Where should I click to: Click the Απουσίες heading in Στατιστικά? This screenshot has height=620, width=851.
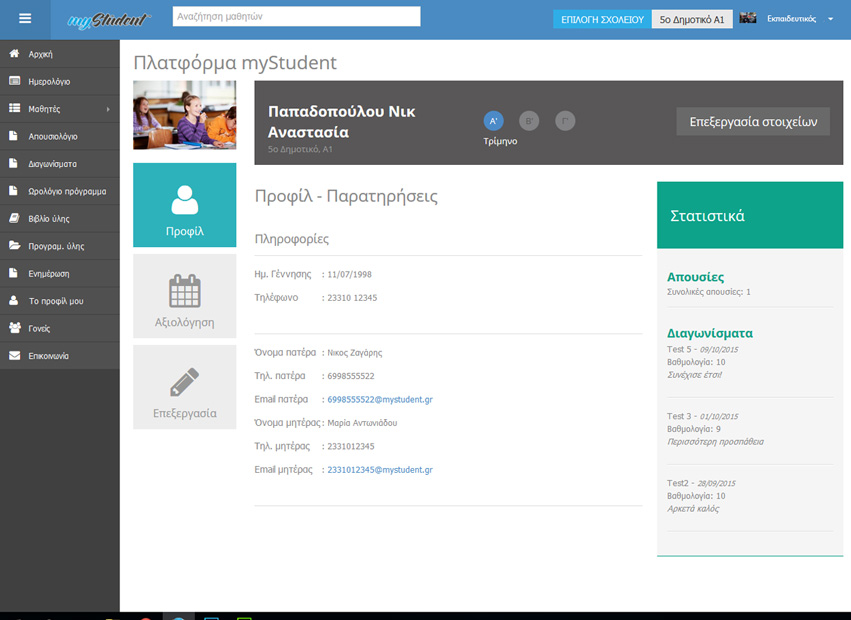(695, 277)
